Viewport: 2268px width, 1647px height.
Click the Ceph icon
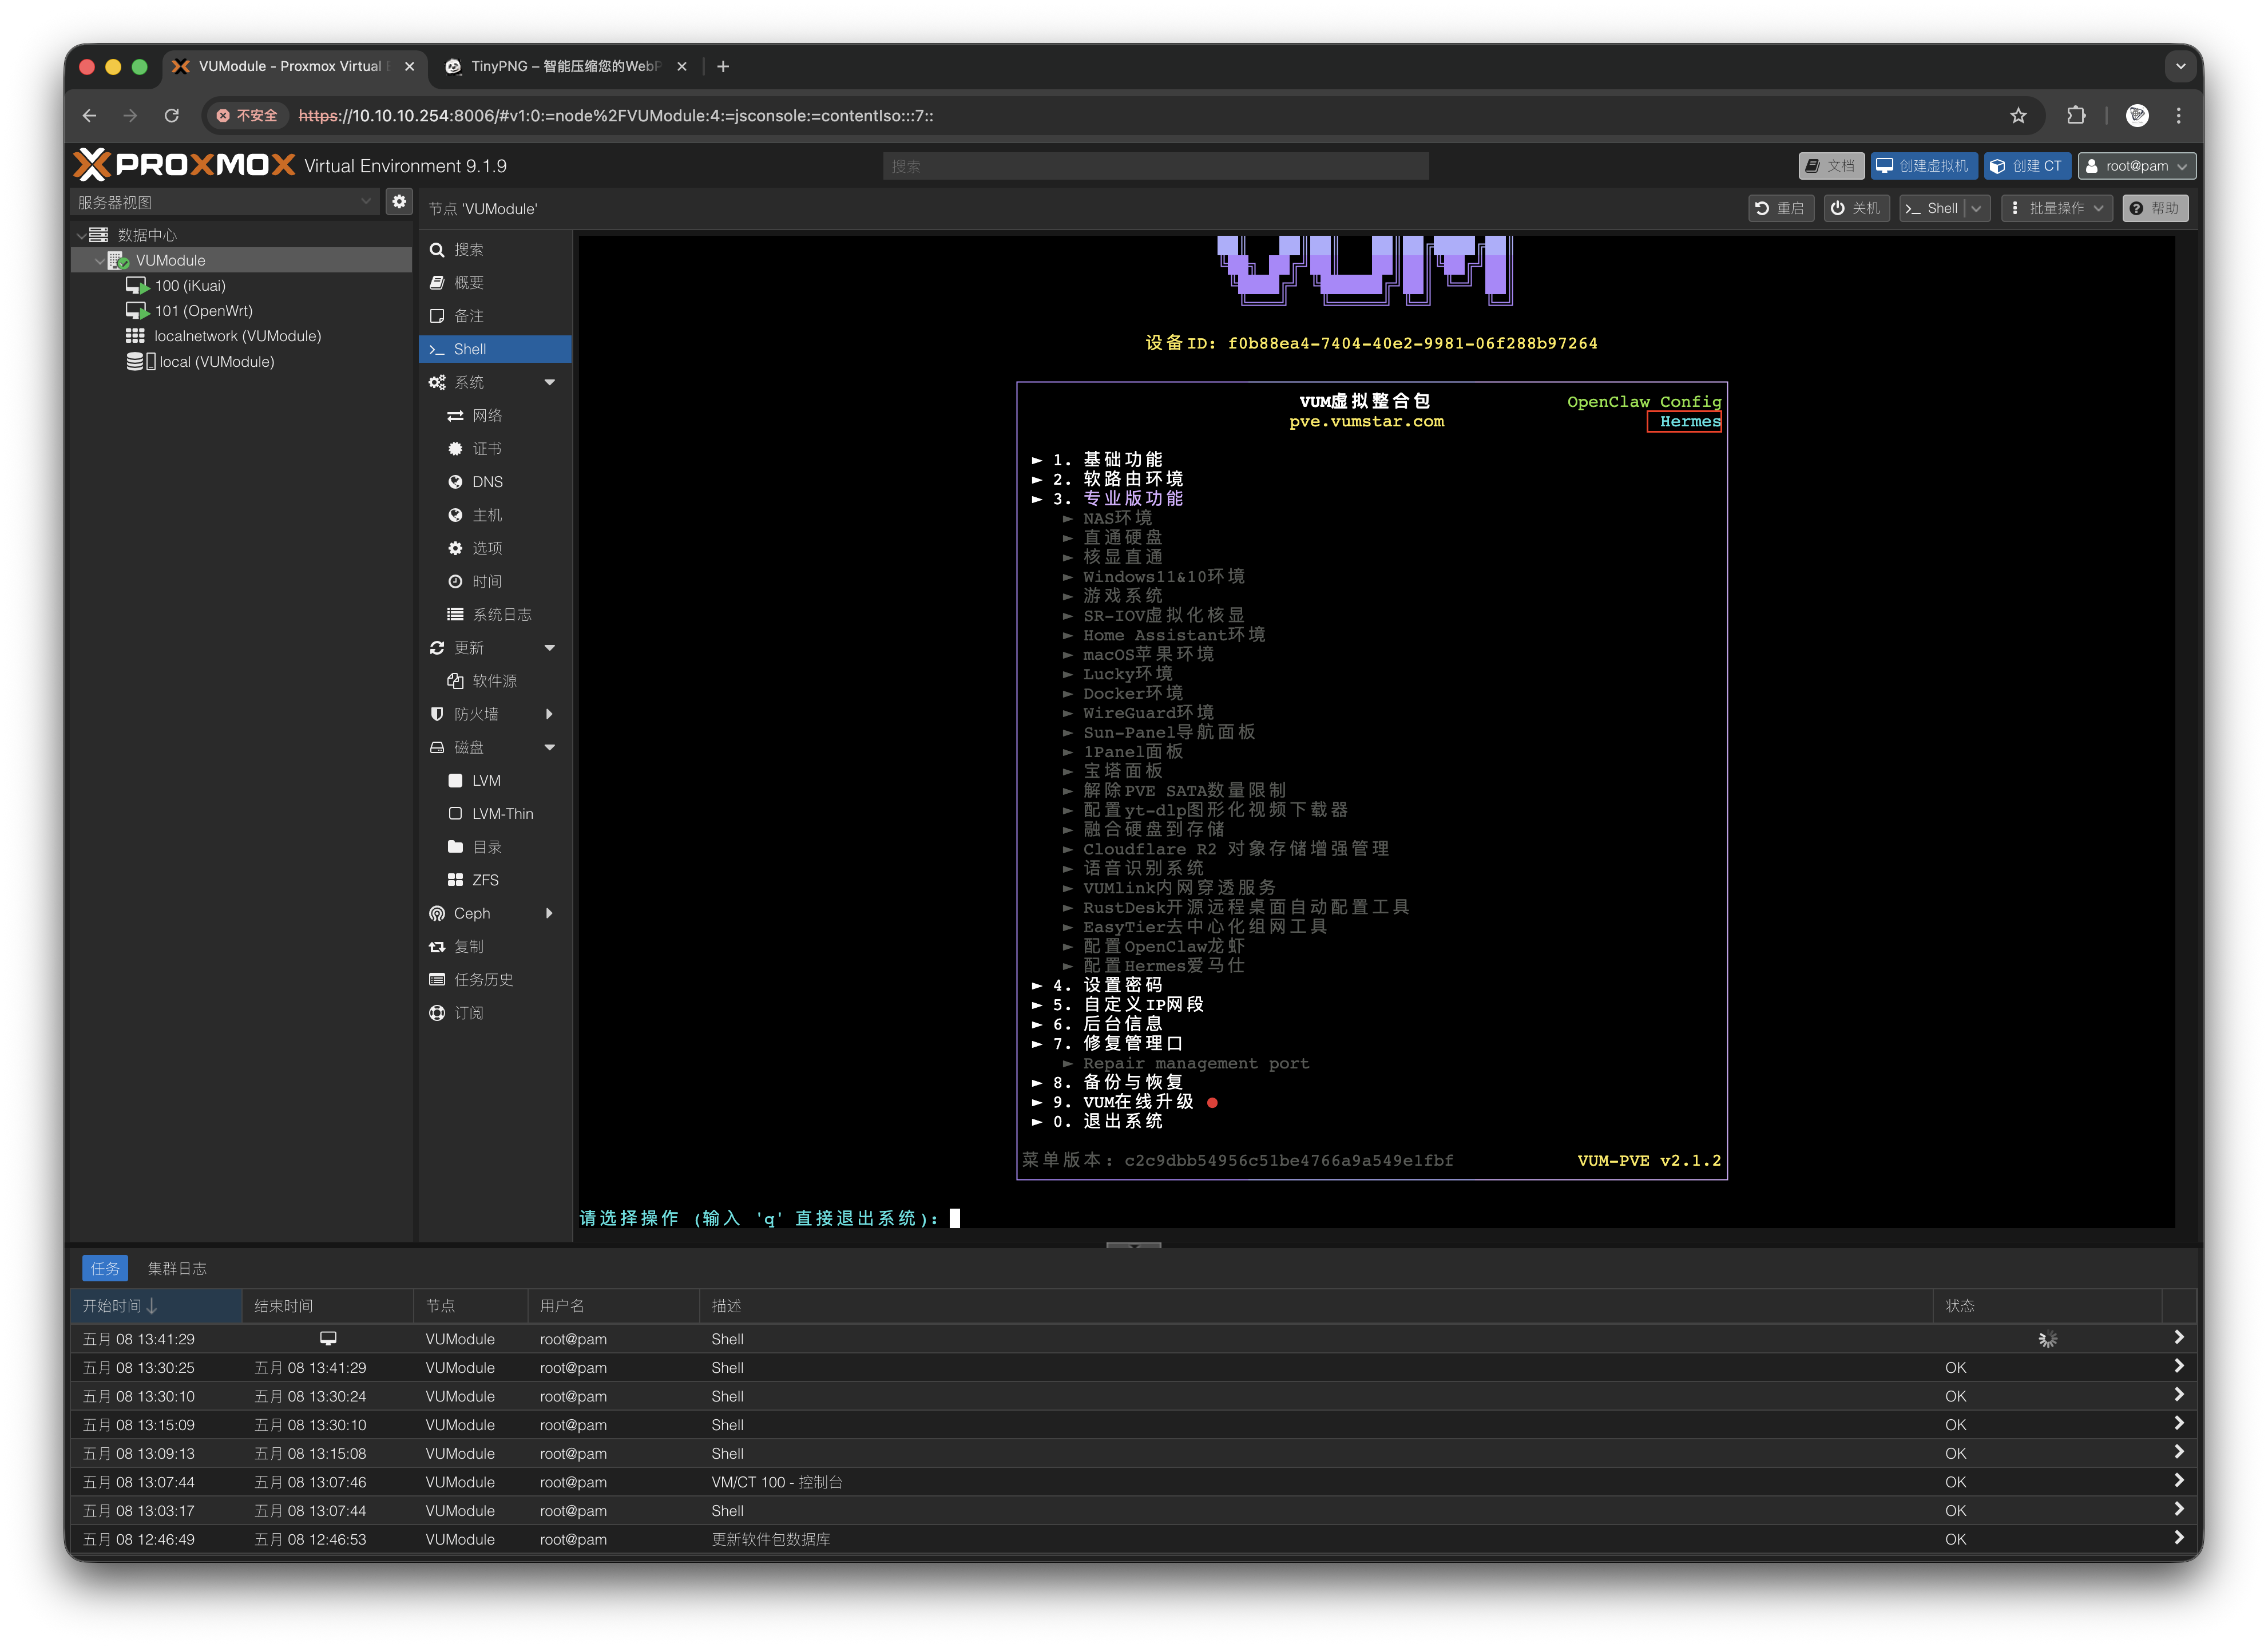tap(437, 913)
